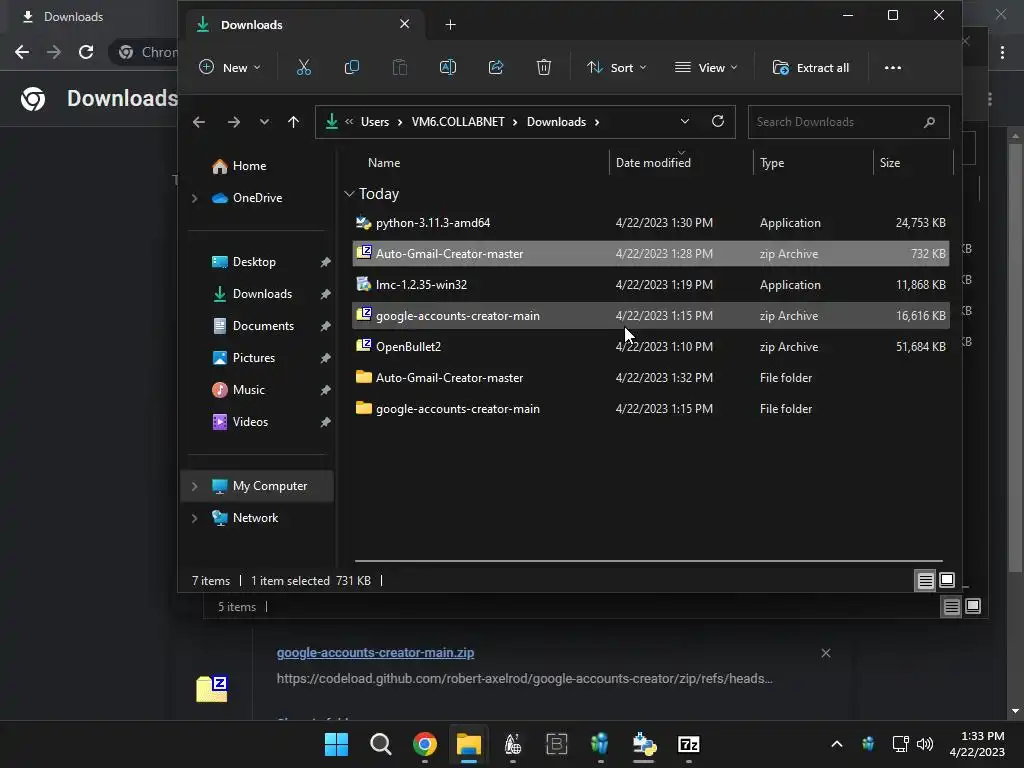This screenshot has width=1024, height=768.
Task: Switch to details view layout icon
Action: point(925,580)
